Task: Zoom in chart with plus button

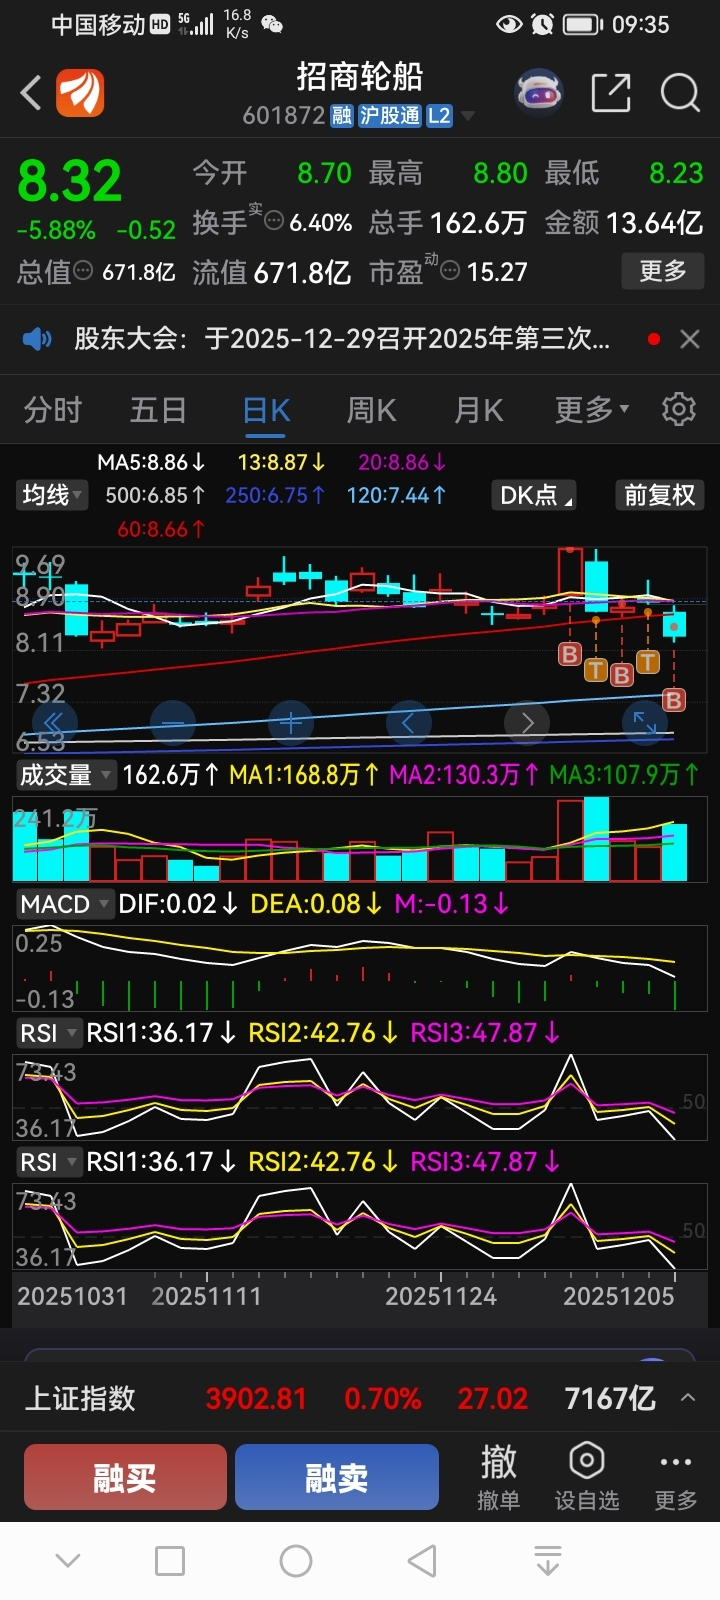Action: click(x=291, y=722)
